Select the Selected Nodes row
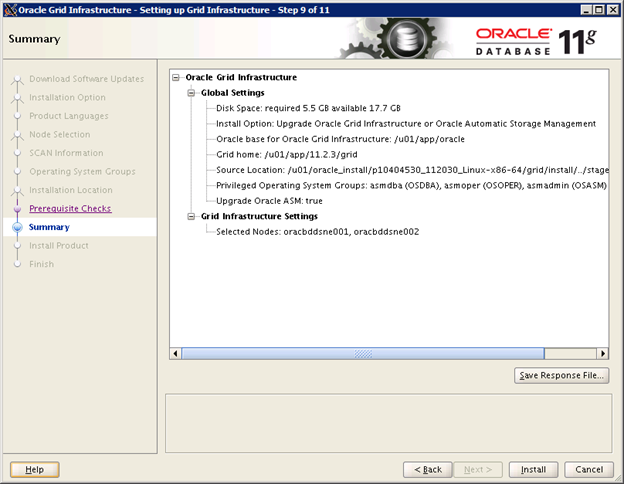This screenshot has width=624, height=484. [x=318, y=232]
